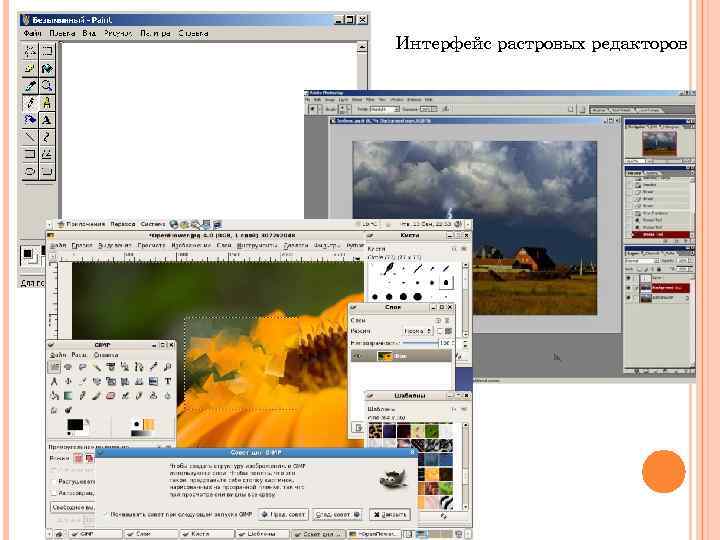Choose the Free select lasso in GIMP toolbox

click(x=82, y=366)
